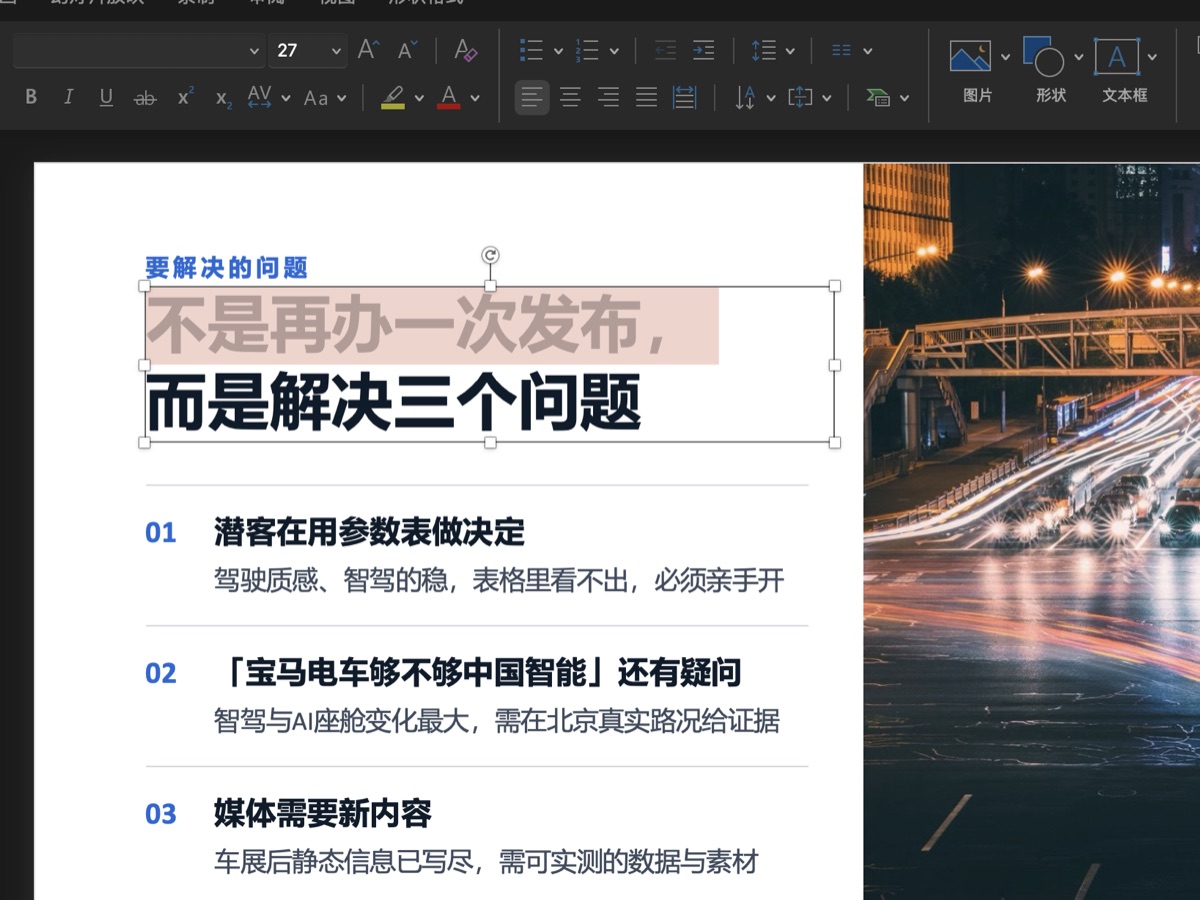
Task: Click the vertical align text icon
Action: coord(800,97)
